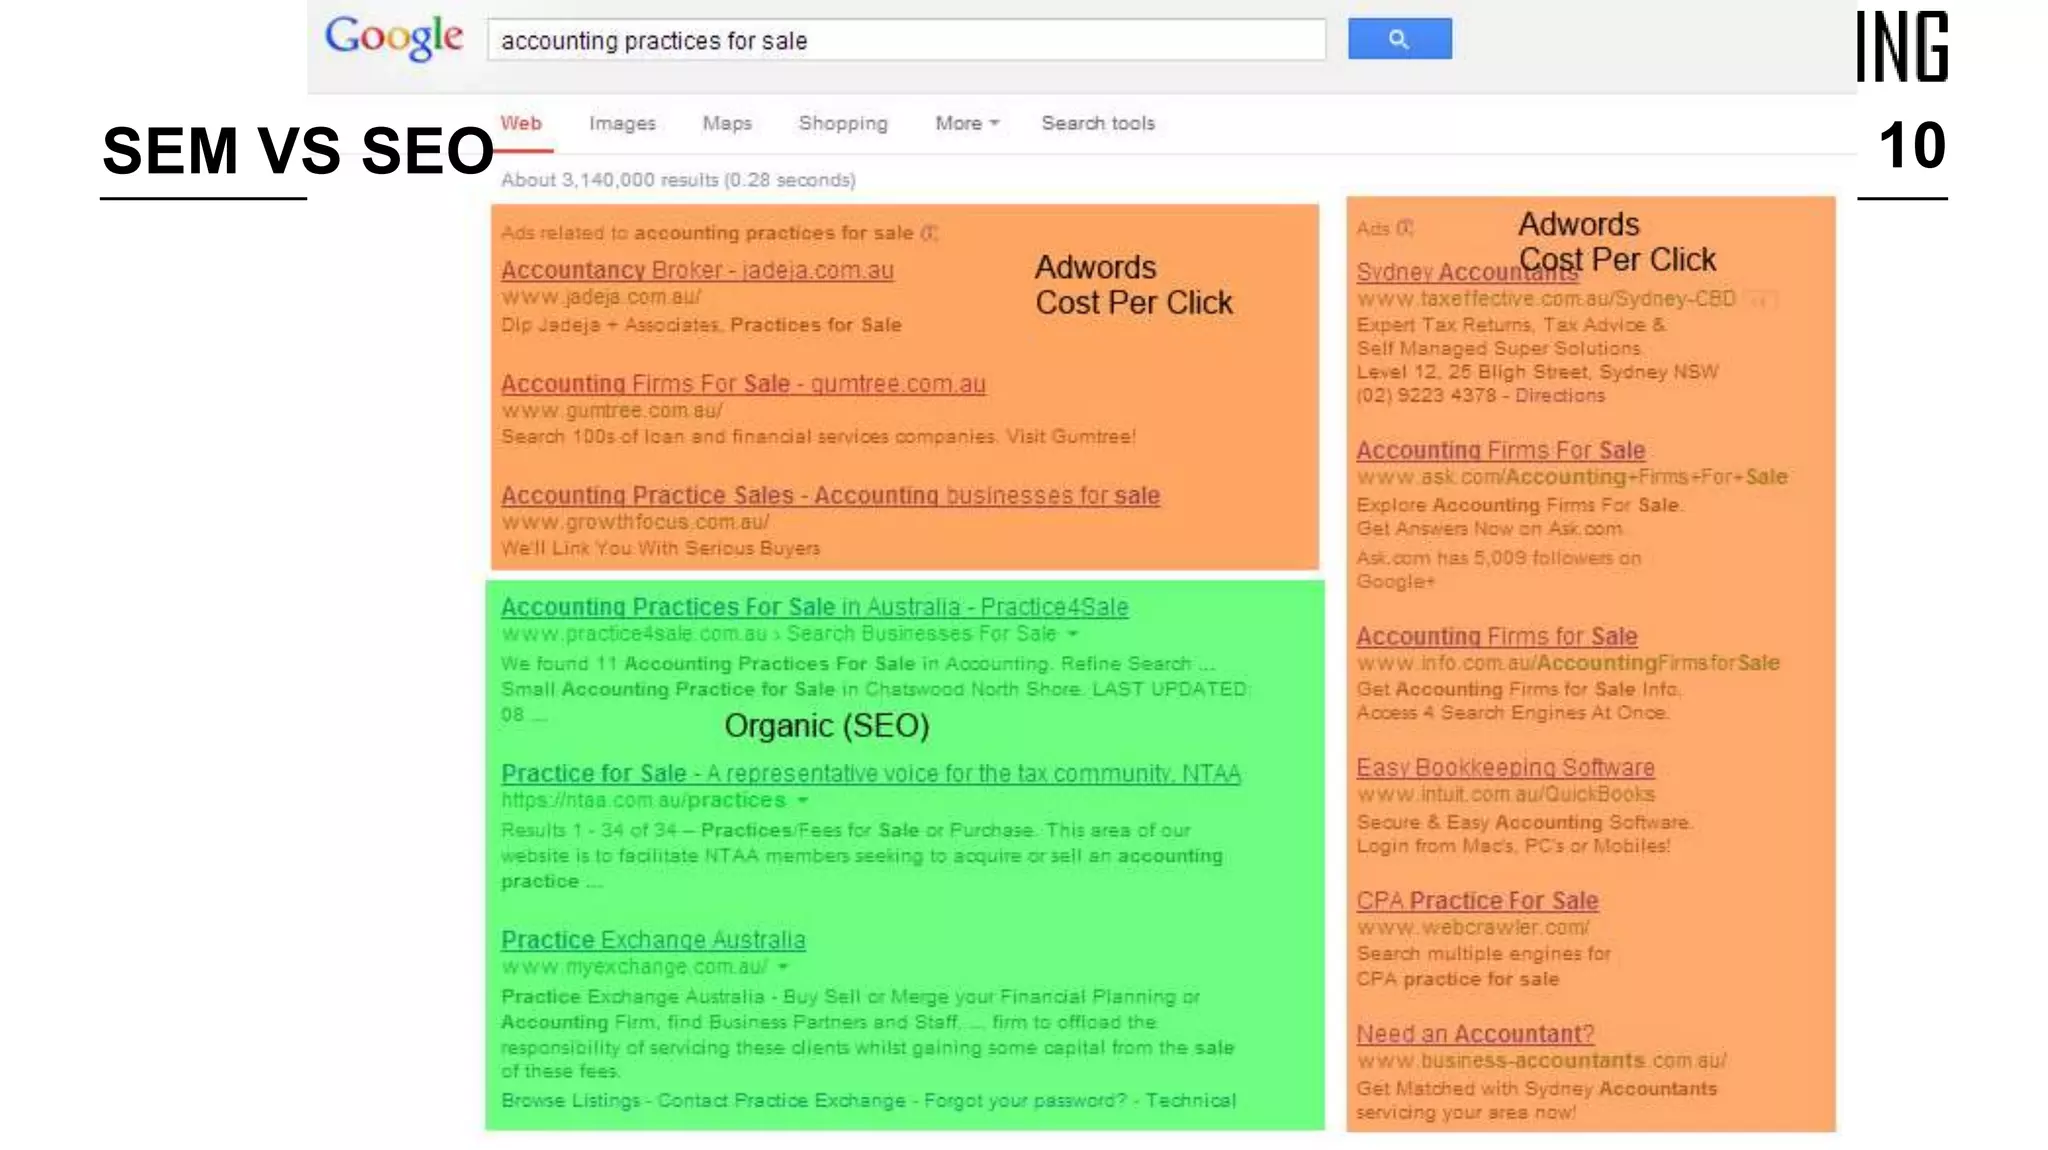Image resolution: width=2048 pixels, height=1150 pixels.
Task: Click www.business-accountants.com.au/ URL text
Action: (x=1541, y=1061)
